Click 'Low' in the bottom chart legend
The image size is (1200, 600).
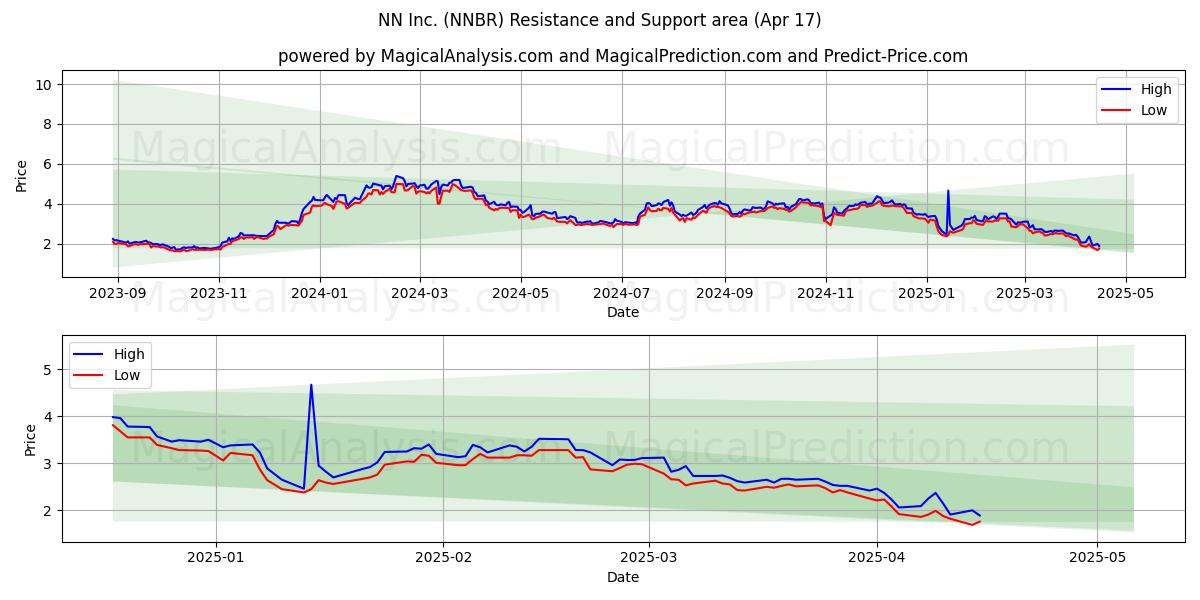[x=127, y=375]
